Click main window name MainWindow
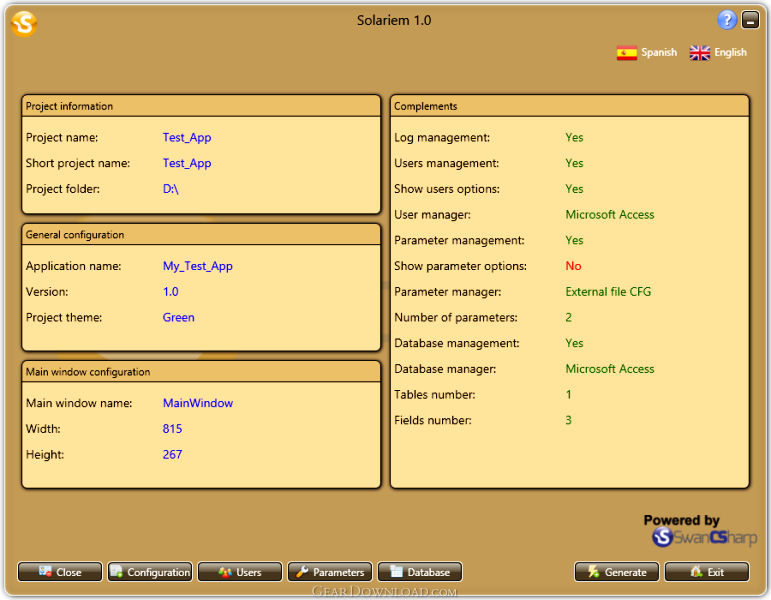This screenshot has width=771, height=600. click(x=198, y=403)
